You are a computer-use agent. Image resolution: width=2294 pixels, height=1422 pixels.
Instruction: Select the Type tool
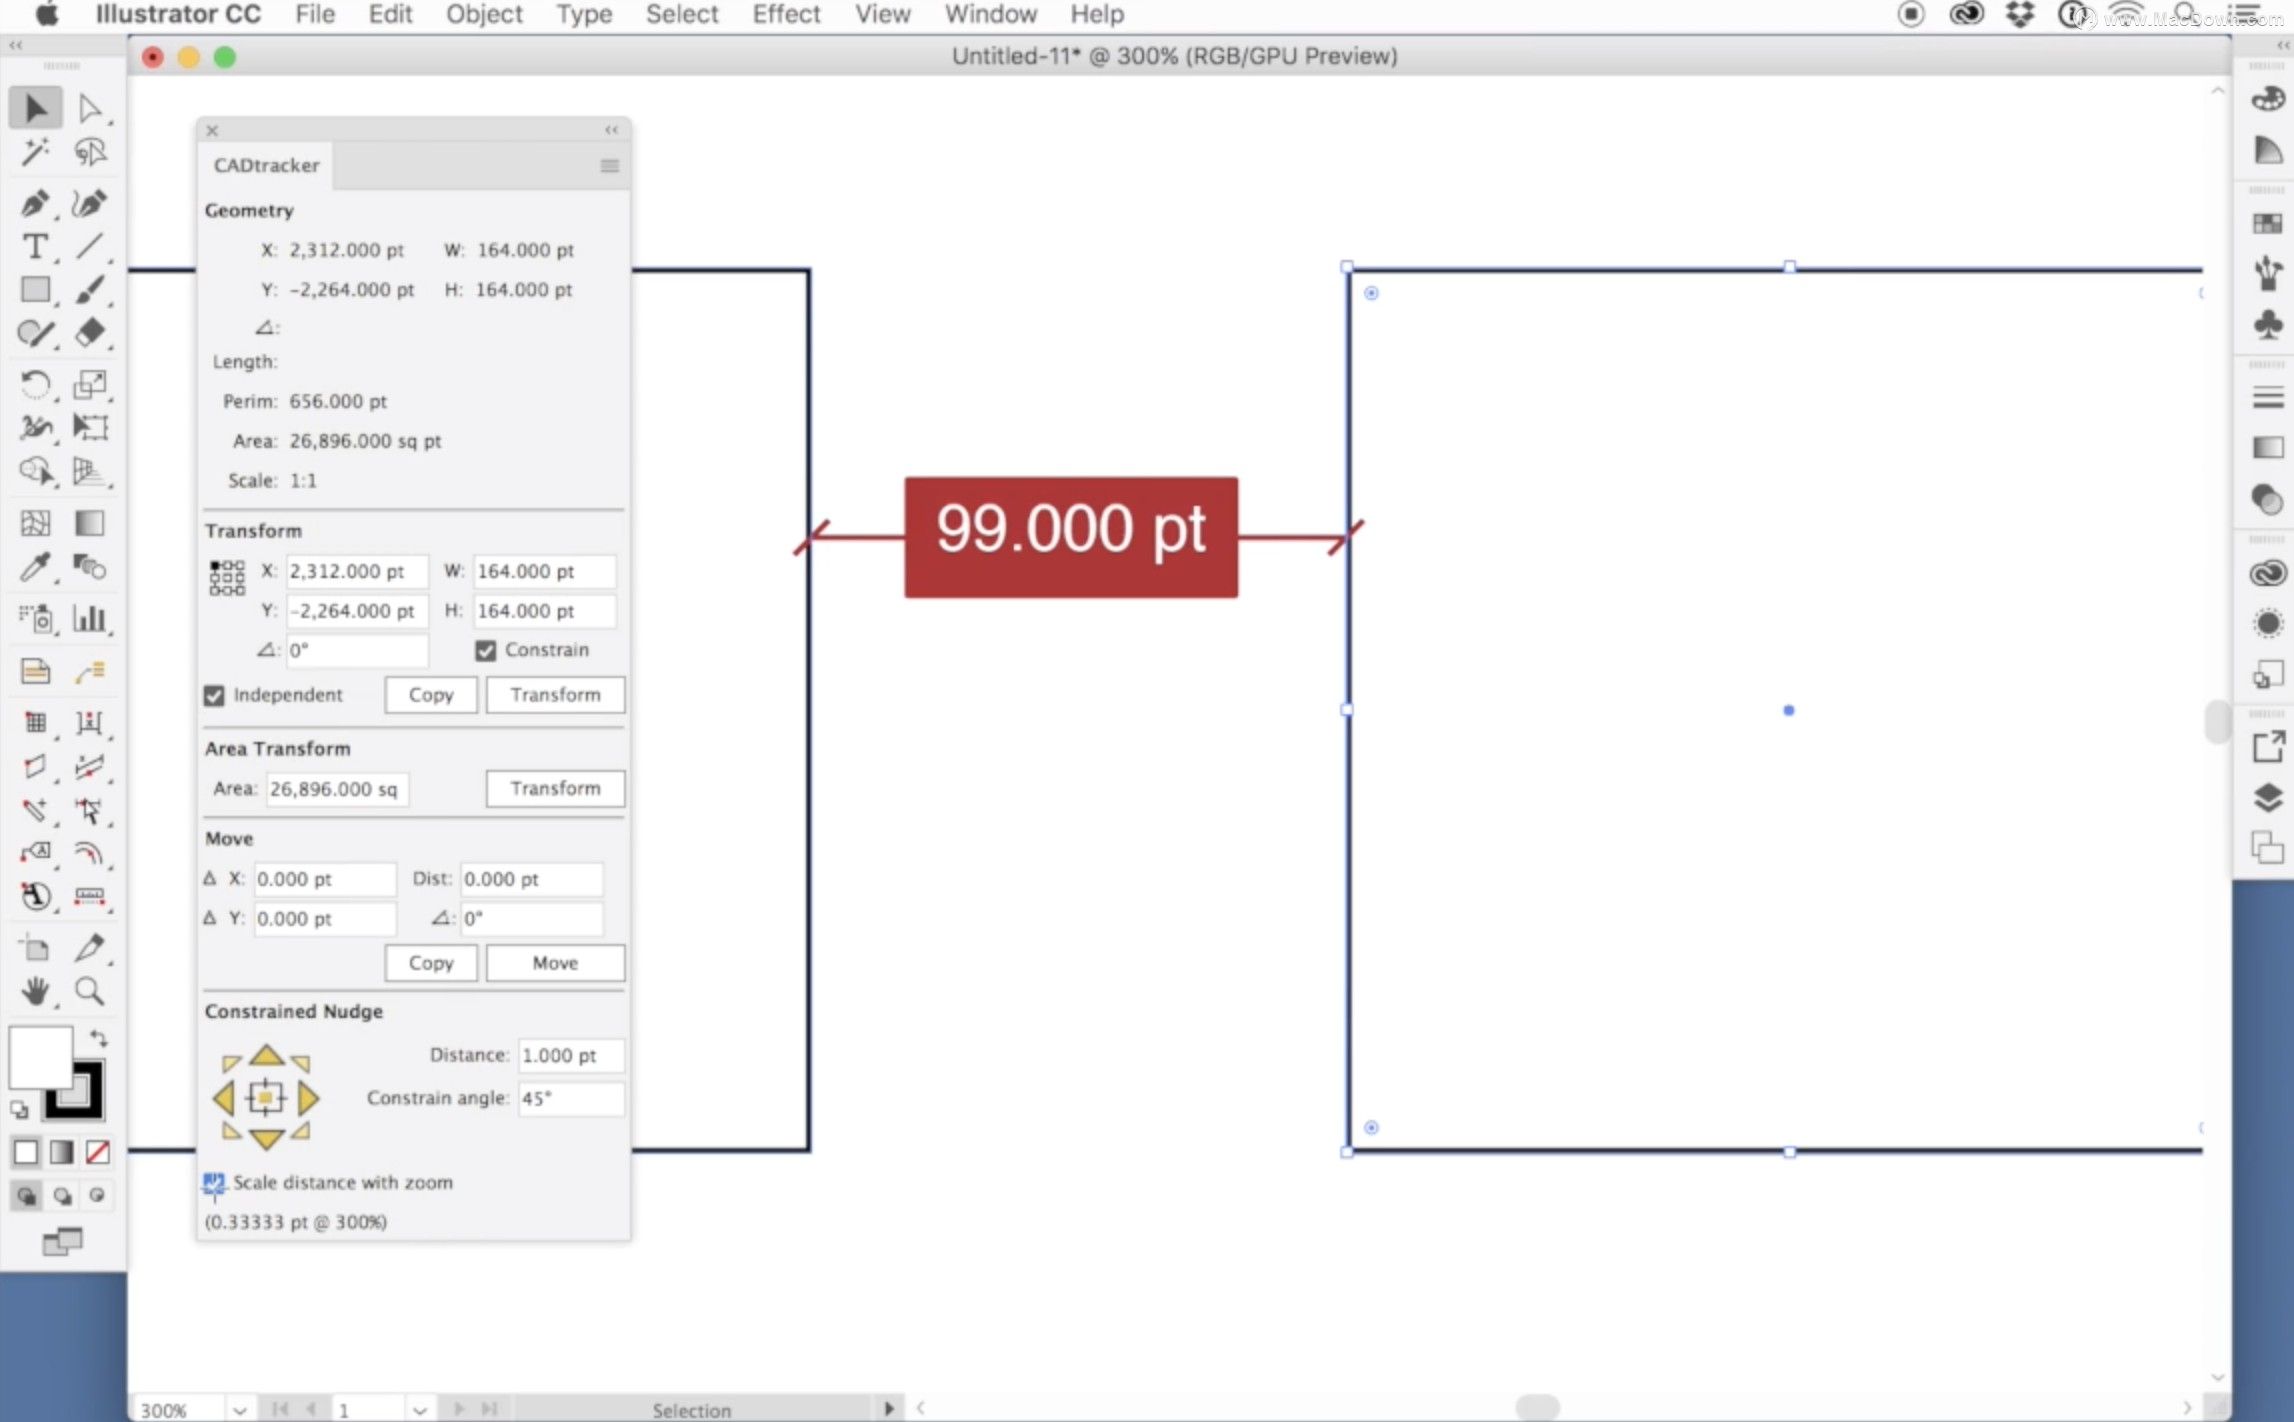click(x=34, y=246)
